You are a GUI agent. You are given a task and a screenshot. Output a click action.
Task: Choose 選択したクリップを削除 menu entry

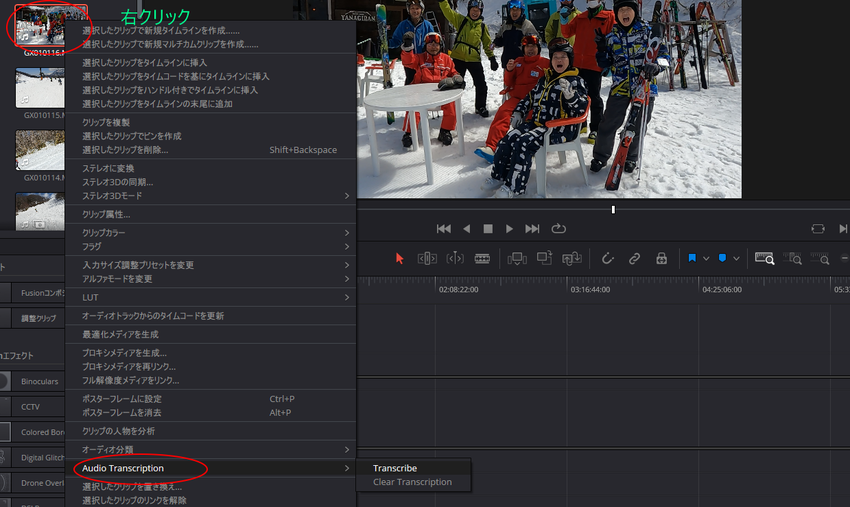pyautogui.click(x=211, y=150)
